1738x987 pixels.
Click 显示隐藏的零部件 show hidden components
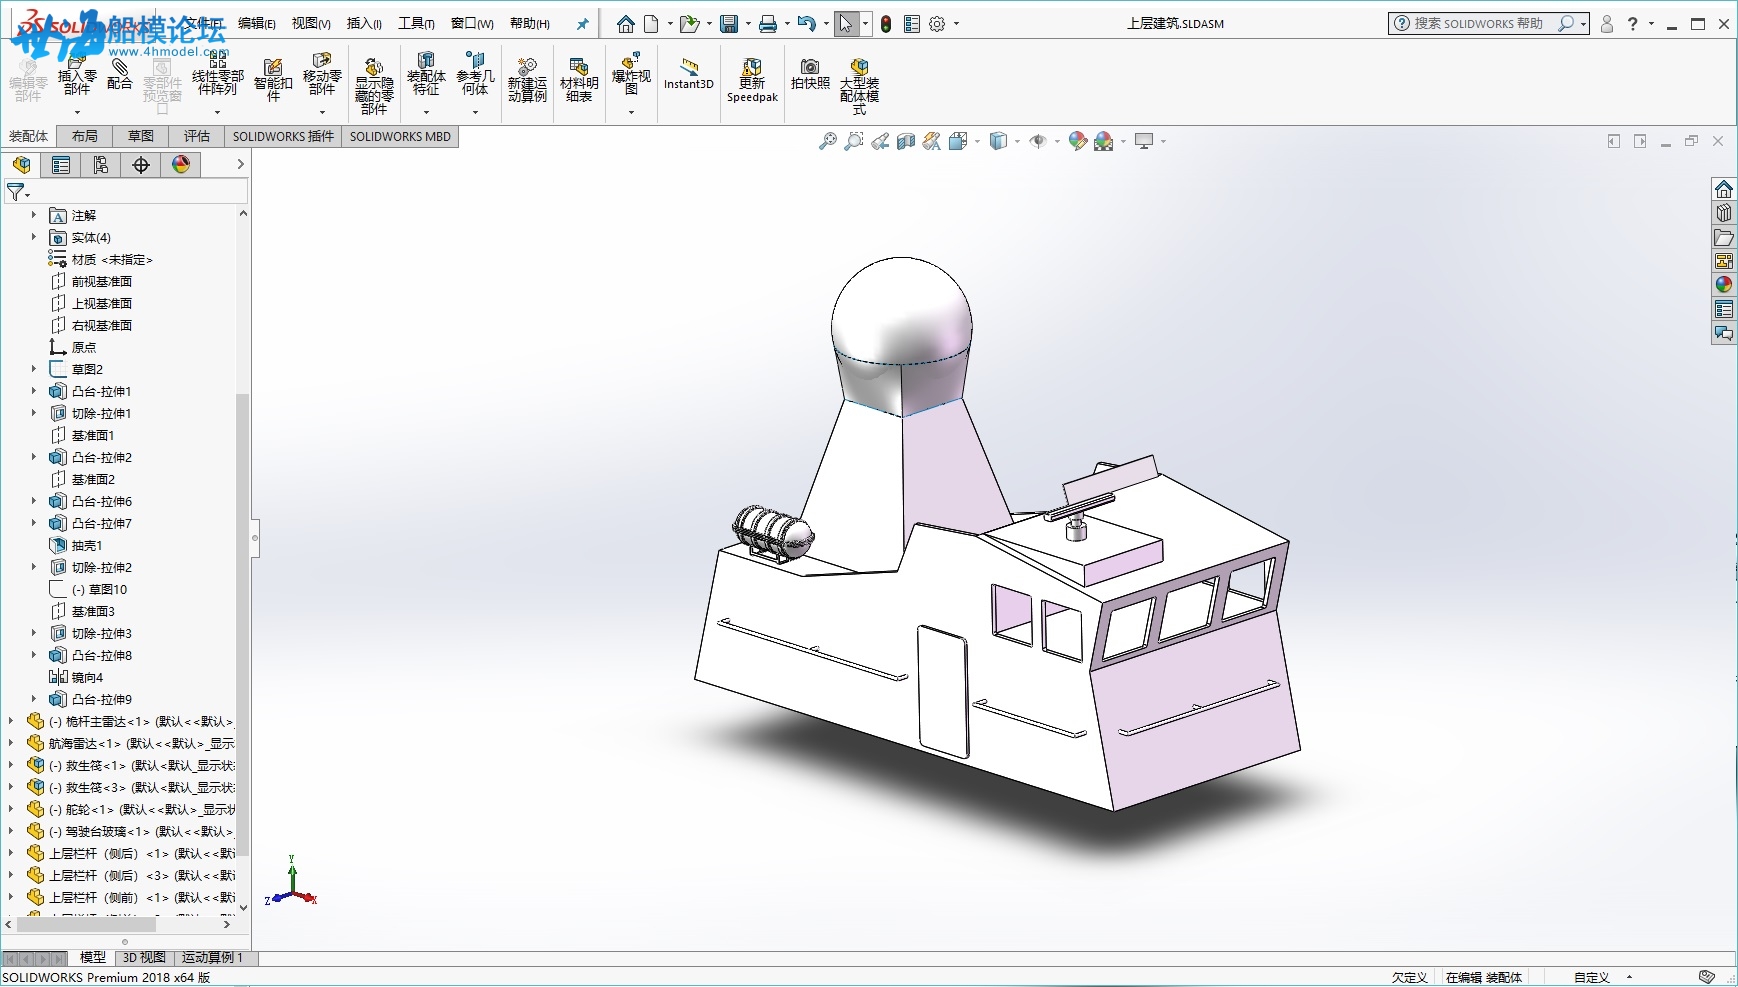tap(374, 86)
